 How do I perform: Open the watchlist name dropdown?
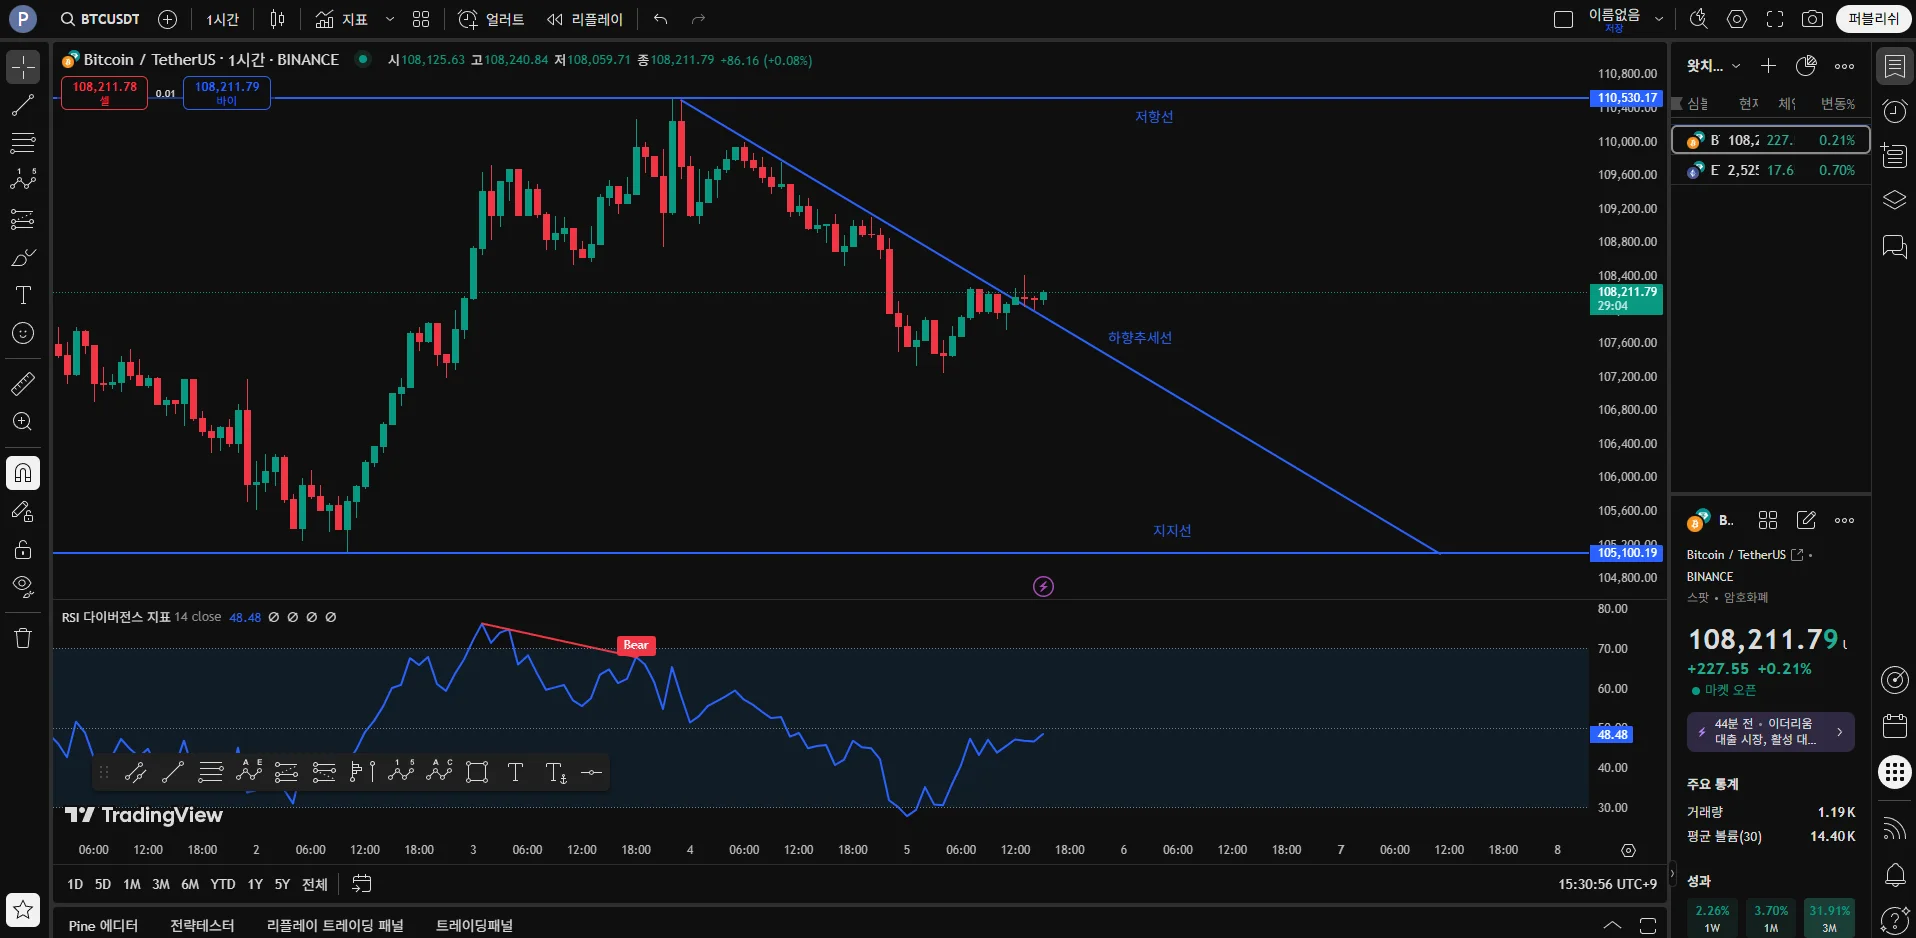(1713, 66)
